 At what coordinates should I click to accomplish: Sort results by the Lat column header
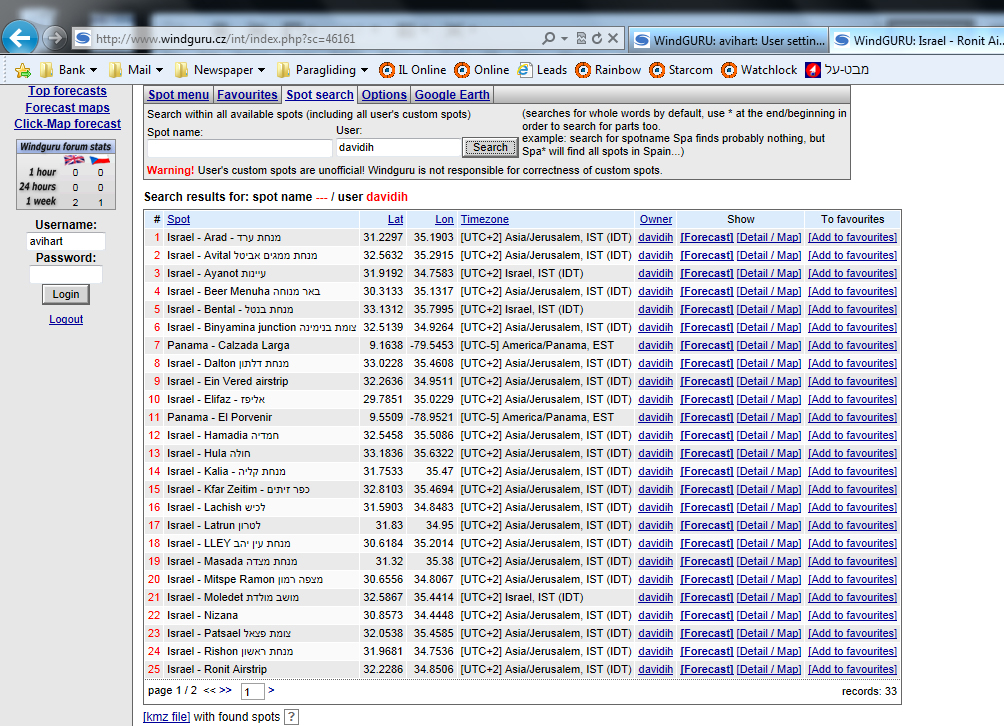[x=396, y=219]
